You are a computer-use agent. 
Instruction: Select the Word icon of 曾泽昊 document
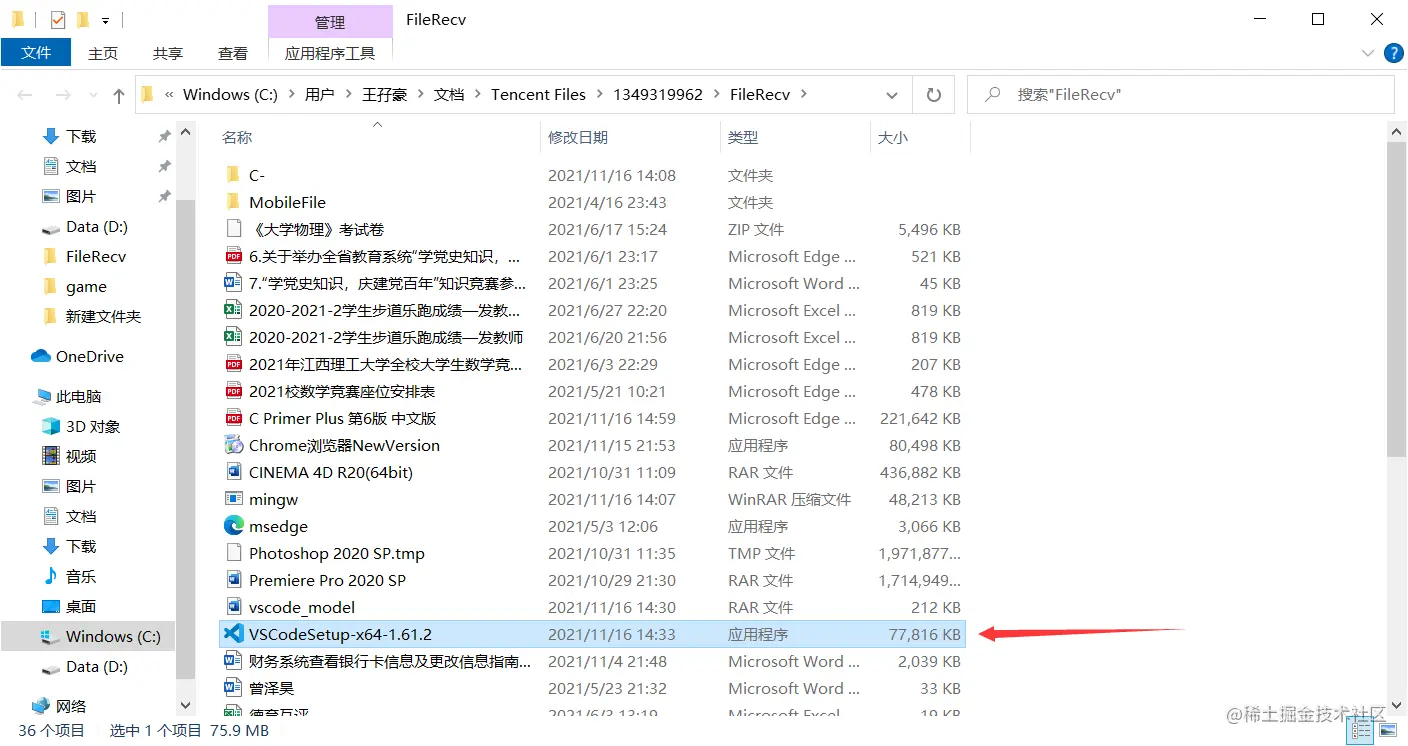(x=233, y=688)
